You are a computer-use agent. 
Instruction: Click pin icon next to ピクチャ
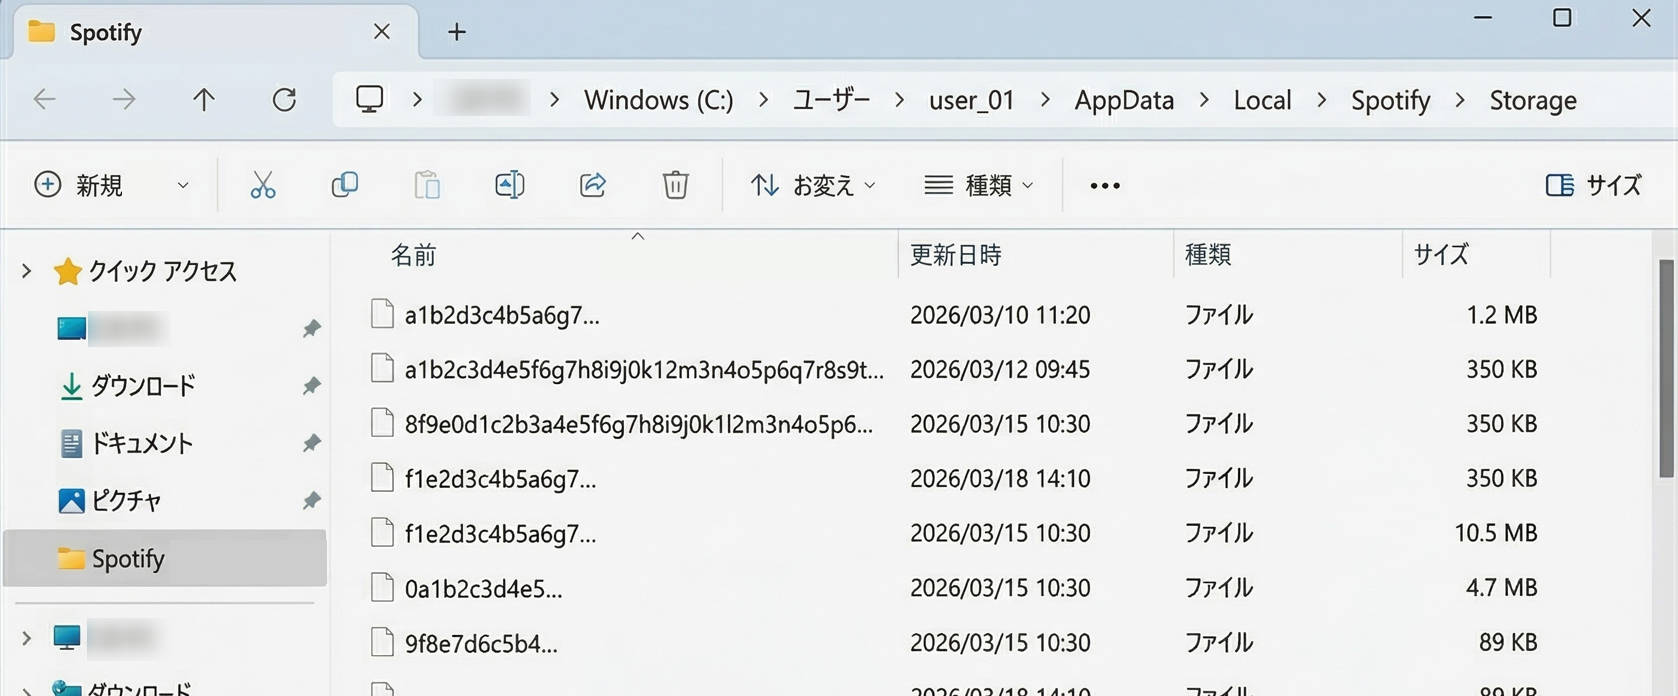312,500
